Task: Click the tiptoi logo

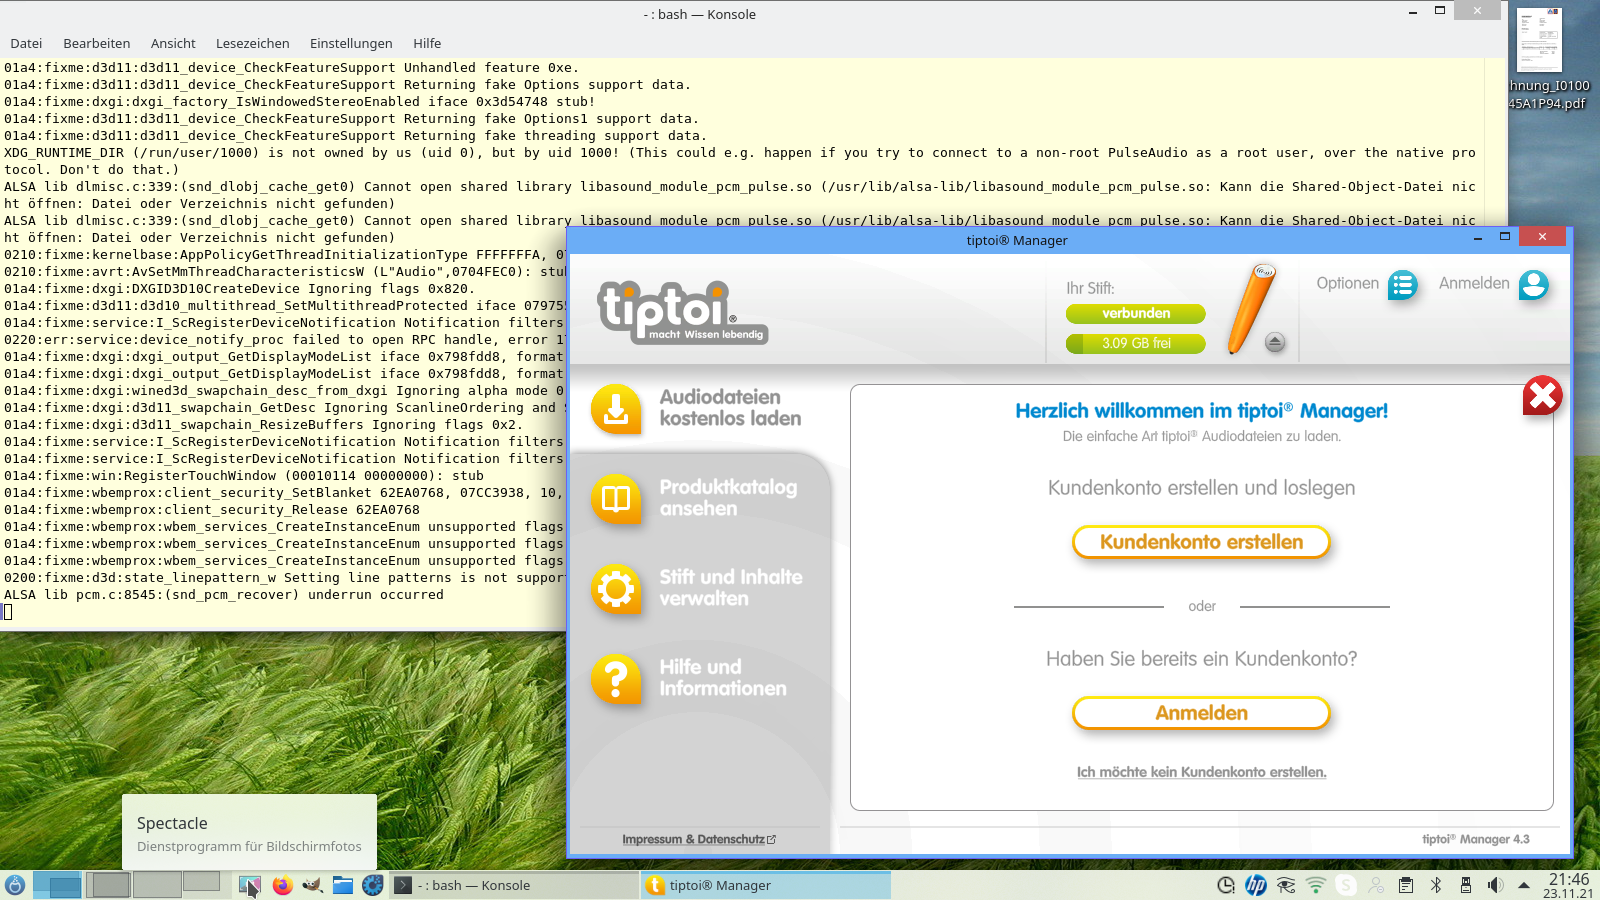Action: (x=682, y=312)
